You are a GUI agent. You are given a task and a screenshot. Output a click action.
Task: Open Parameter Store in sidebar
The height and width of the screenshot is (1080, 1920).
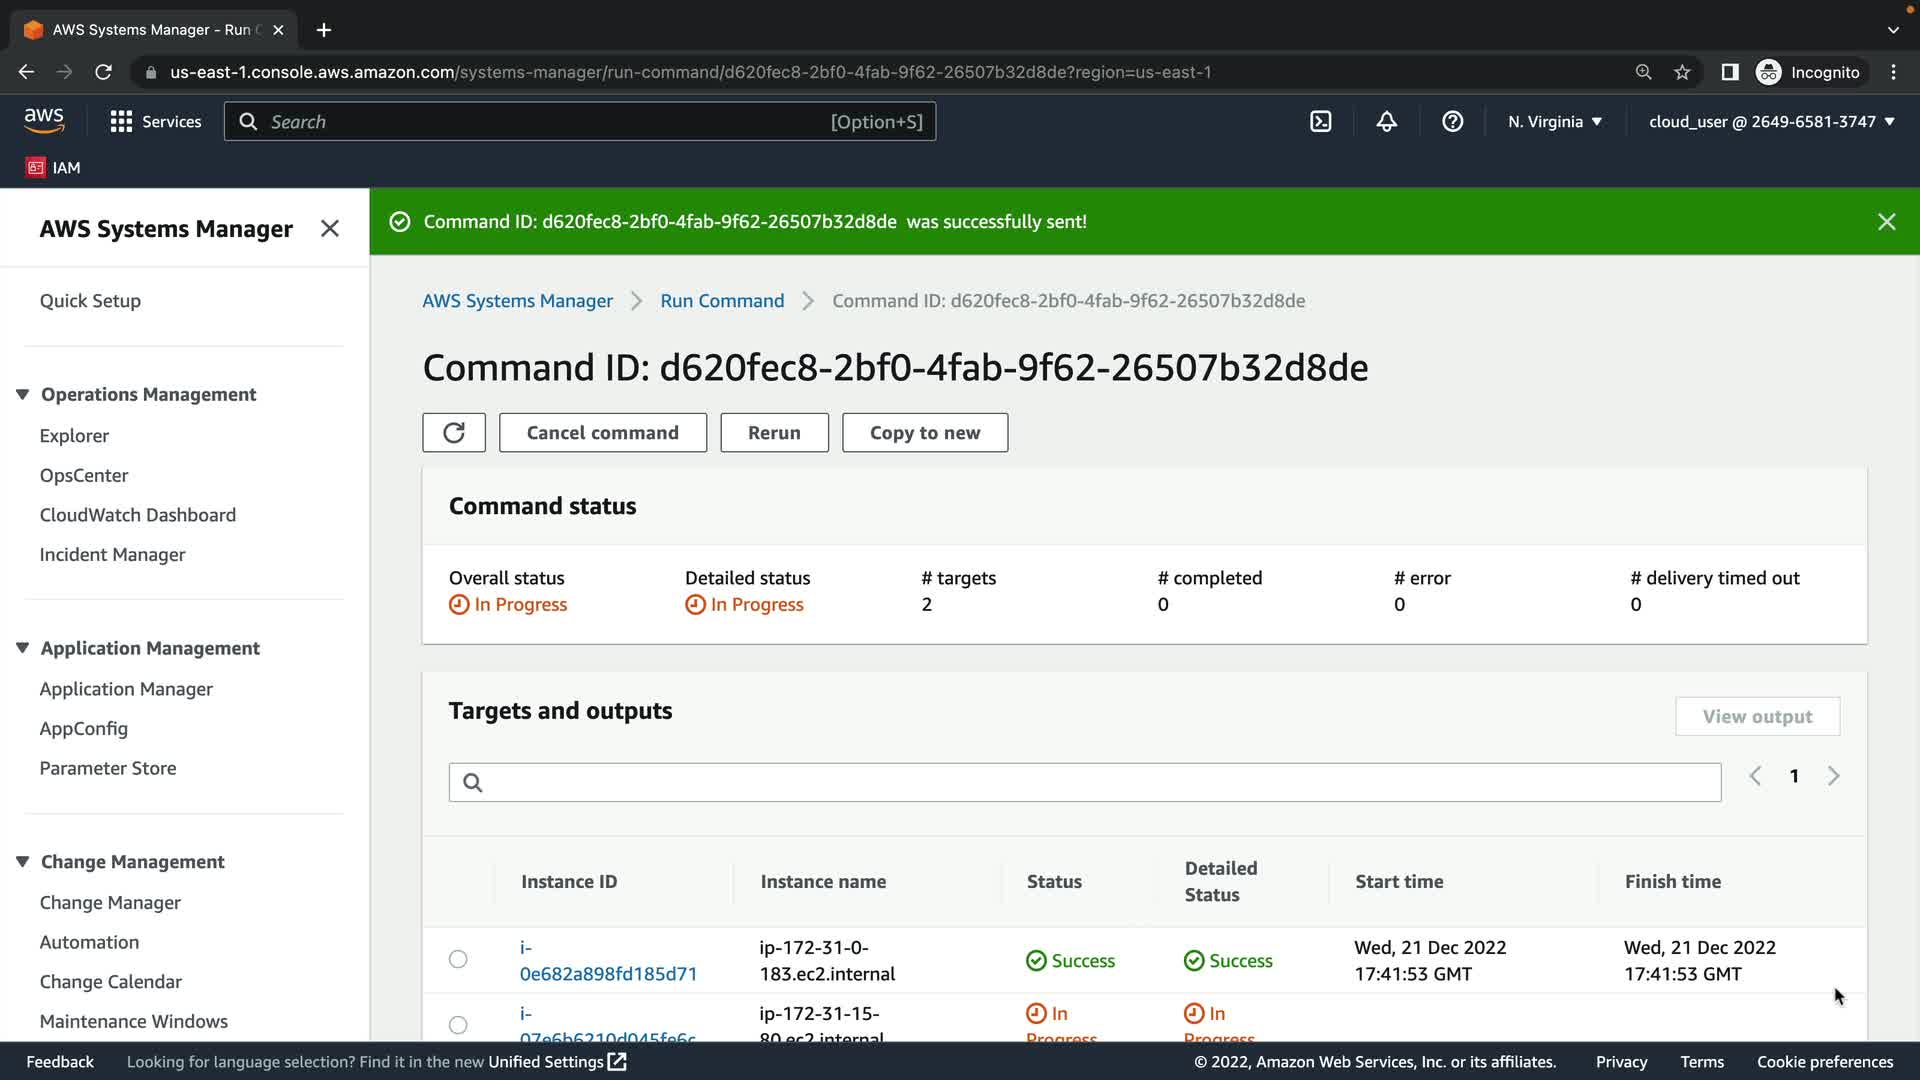(108, 768)
